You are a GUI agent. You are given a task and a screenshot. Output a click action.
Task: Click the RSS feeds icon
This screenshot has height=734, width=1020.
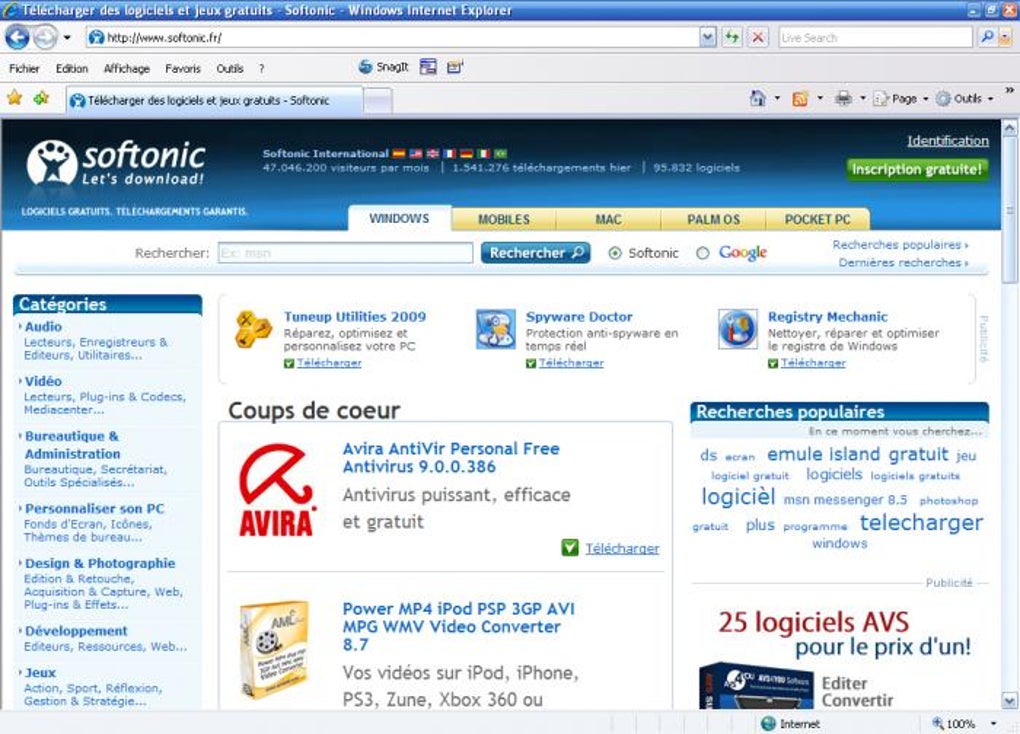tap(800, 99)
